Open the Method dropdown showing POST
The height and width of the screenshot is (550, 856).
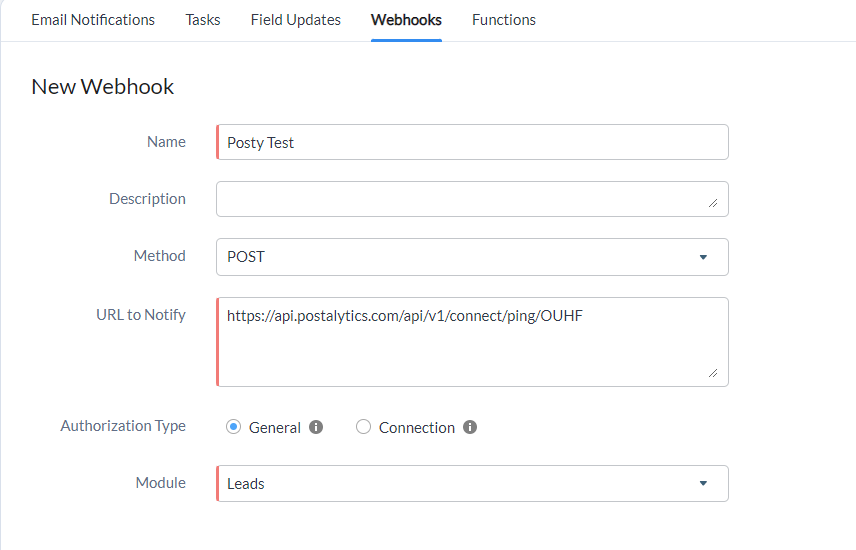pyautogui.click(x=472, y=257)
